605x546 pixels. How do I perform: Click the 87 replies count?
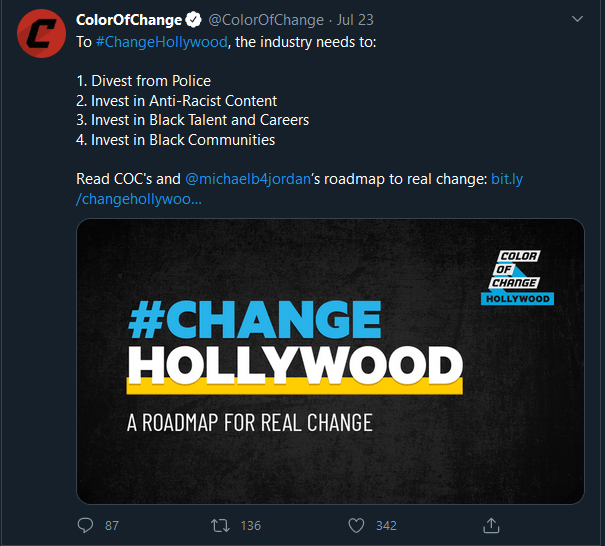pos(111,525)
